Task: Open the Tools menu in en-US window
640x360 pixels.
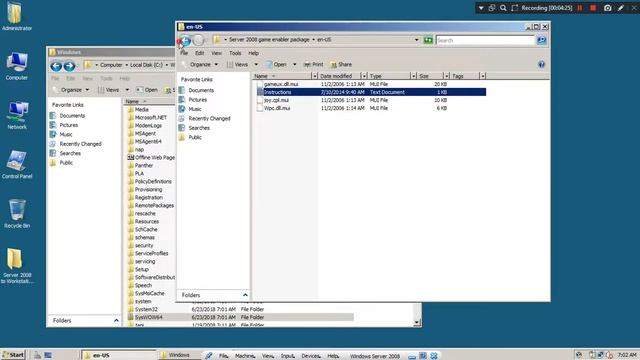Action: coord(235,53)
